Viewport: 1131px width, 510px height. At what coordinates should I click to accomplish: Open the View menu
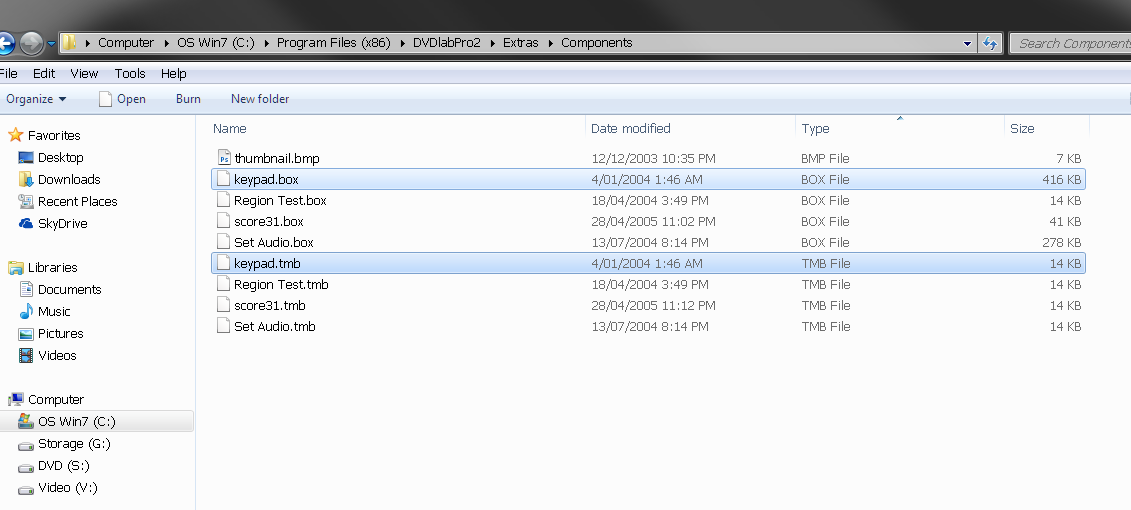[84, 74]
